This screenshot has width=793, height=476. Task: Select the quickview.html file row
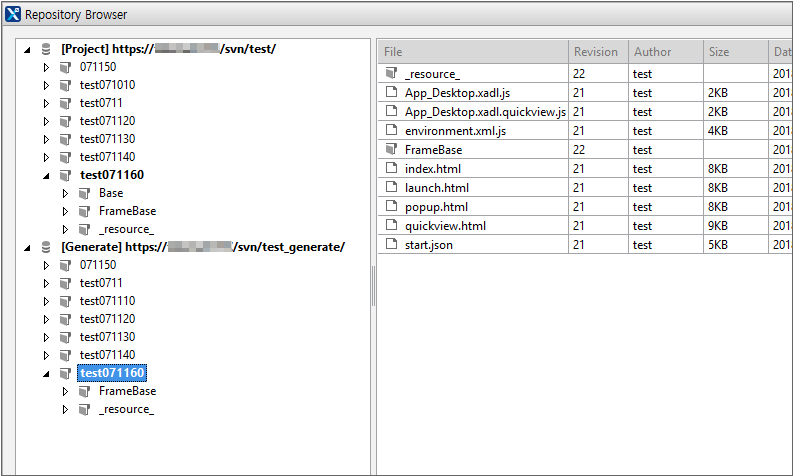coord(445,226)
